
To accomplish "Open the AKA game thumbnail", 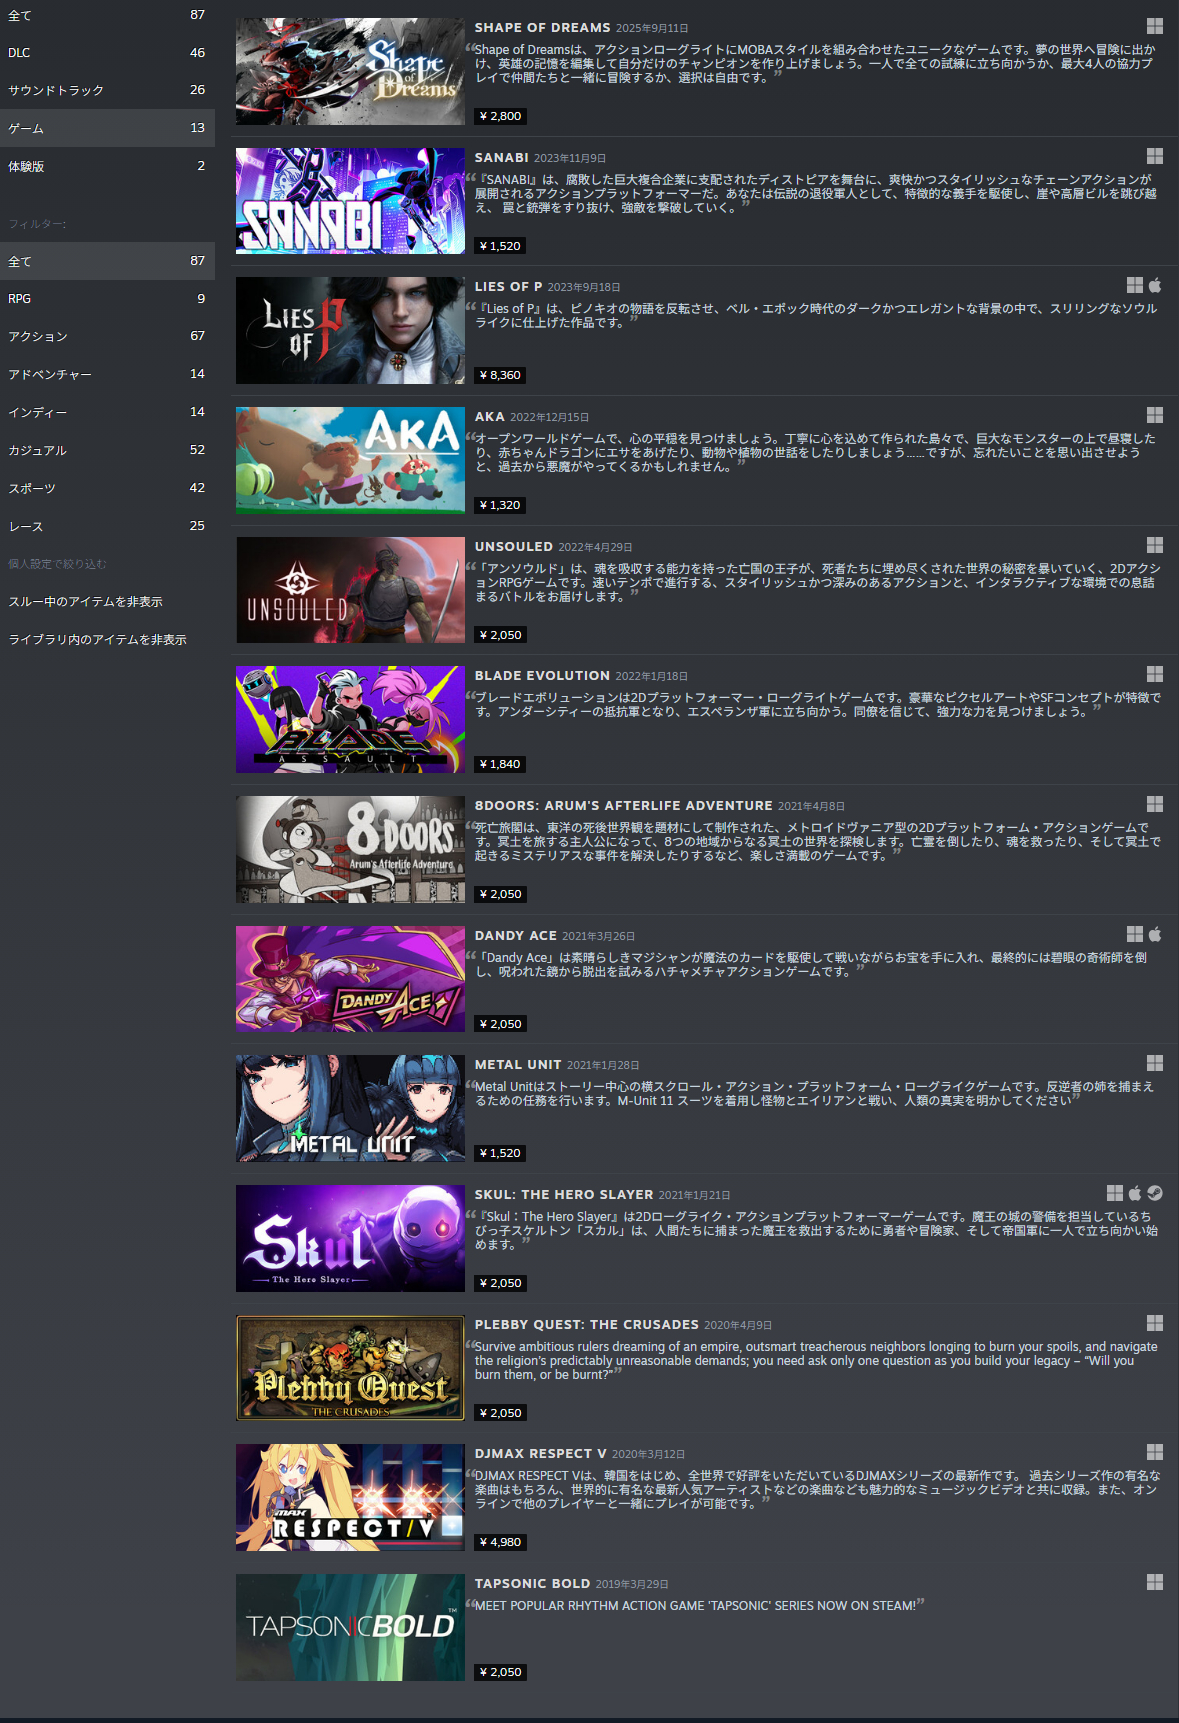I will [350, 461].
